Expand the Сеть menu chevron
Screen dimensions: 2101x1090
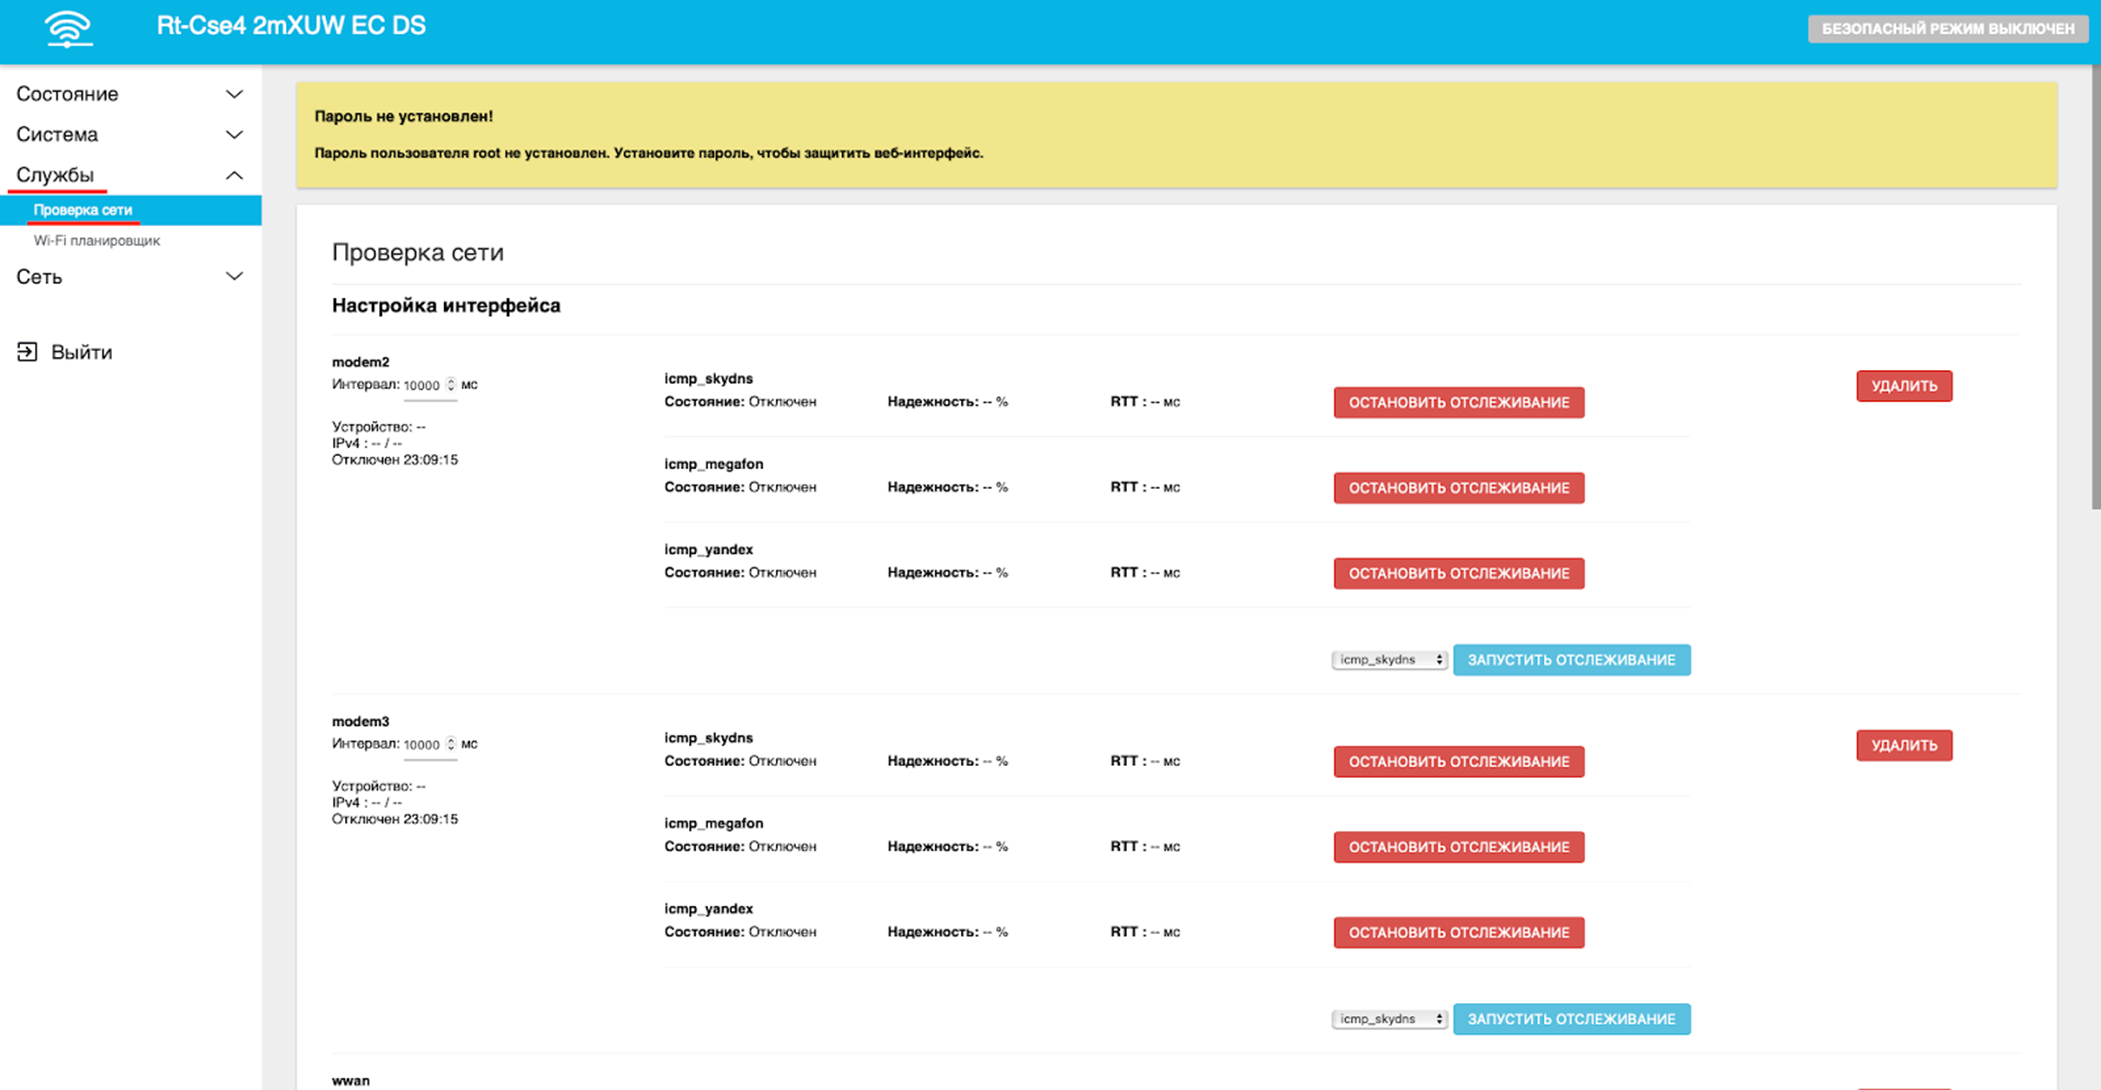pyautogui.click(x=234, y=277)
